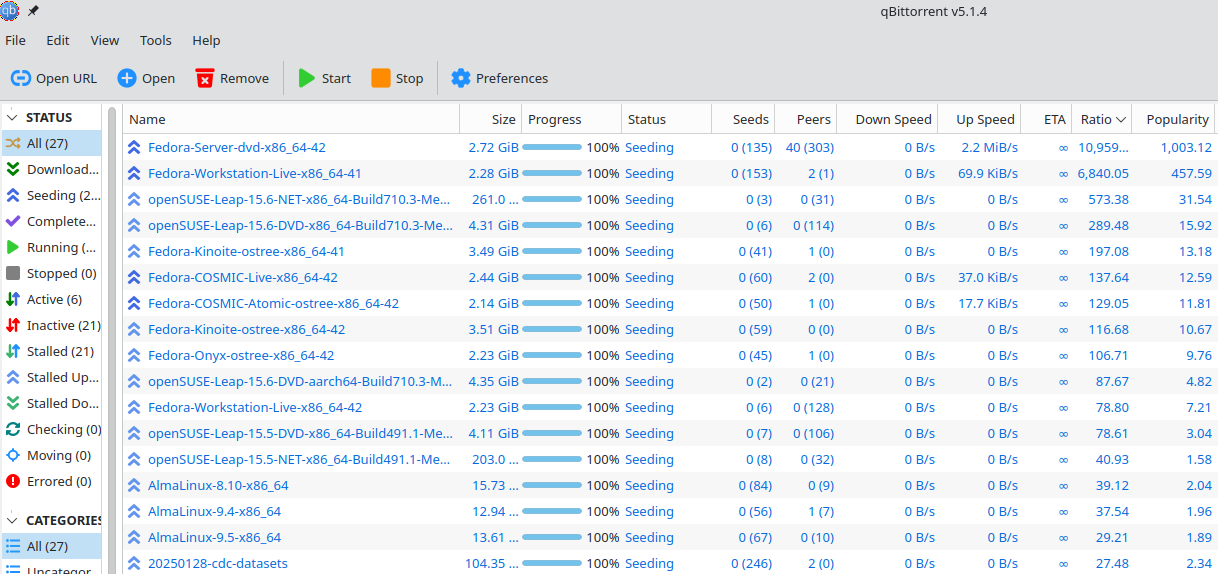Select the AlmaLinux-8.10-x86_64 torrent row
This screenshot has width=1218, height=574.
pyautogui.click(x=218, y=485)
